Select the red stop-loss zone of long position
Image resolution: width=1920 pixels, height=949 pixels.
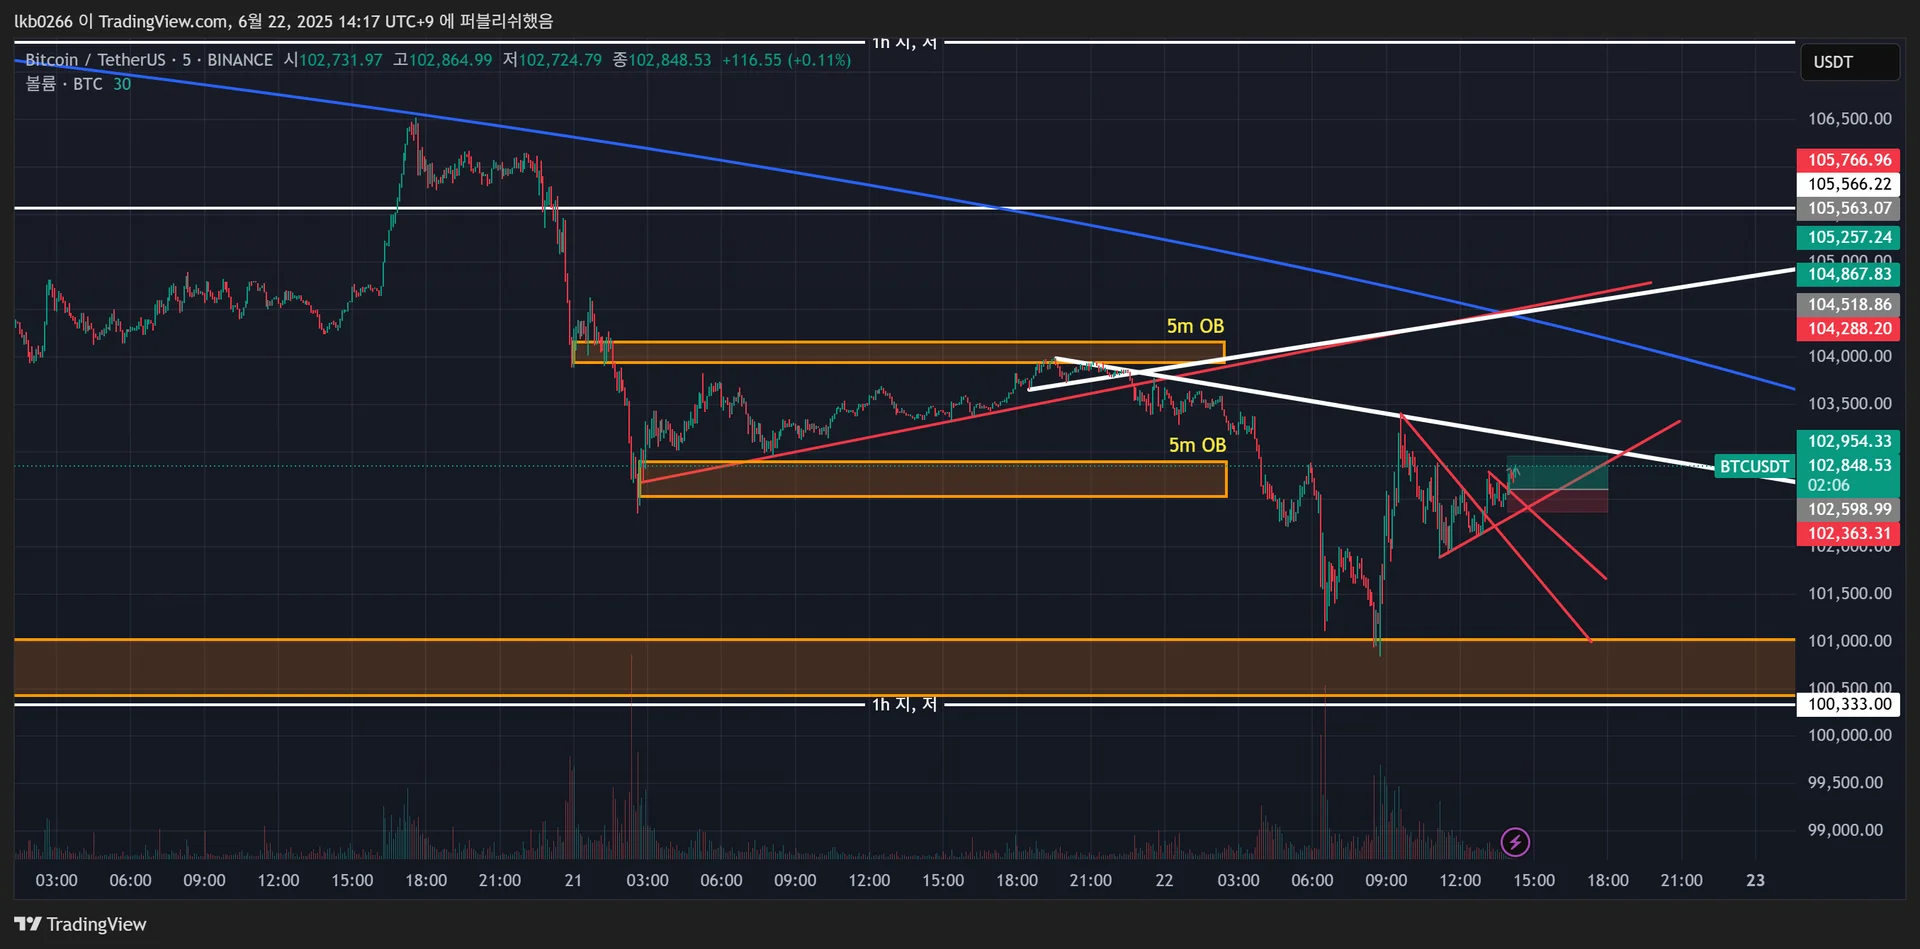coord(1558,501)
